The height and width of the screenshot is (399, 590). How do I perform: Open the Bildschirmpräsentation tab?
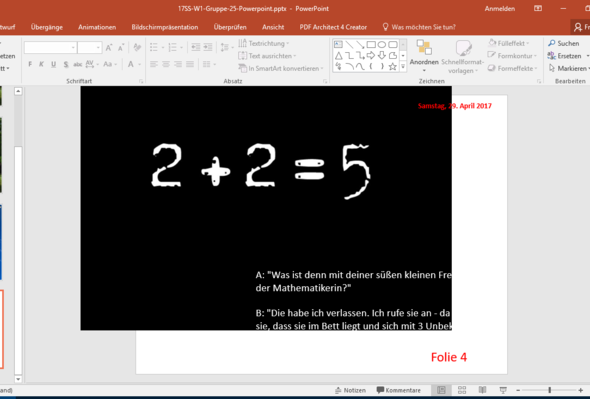point(165,27)
